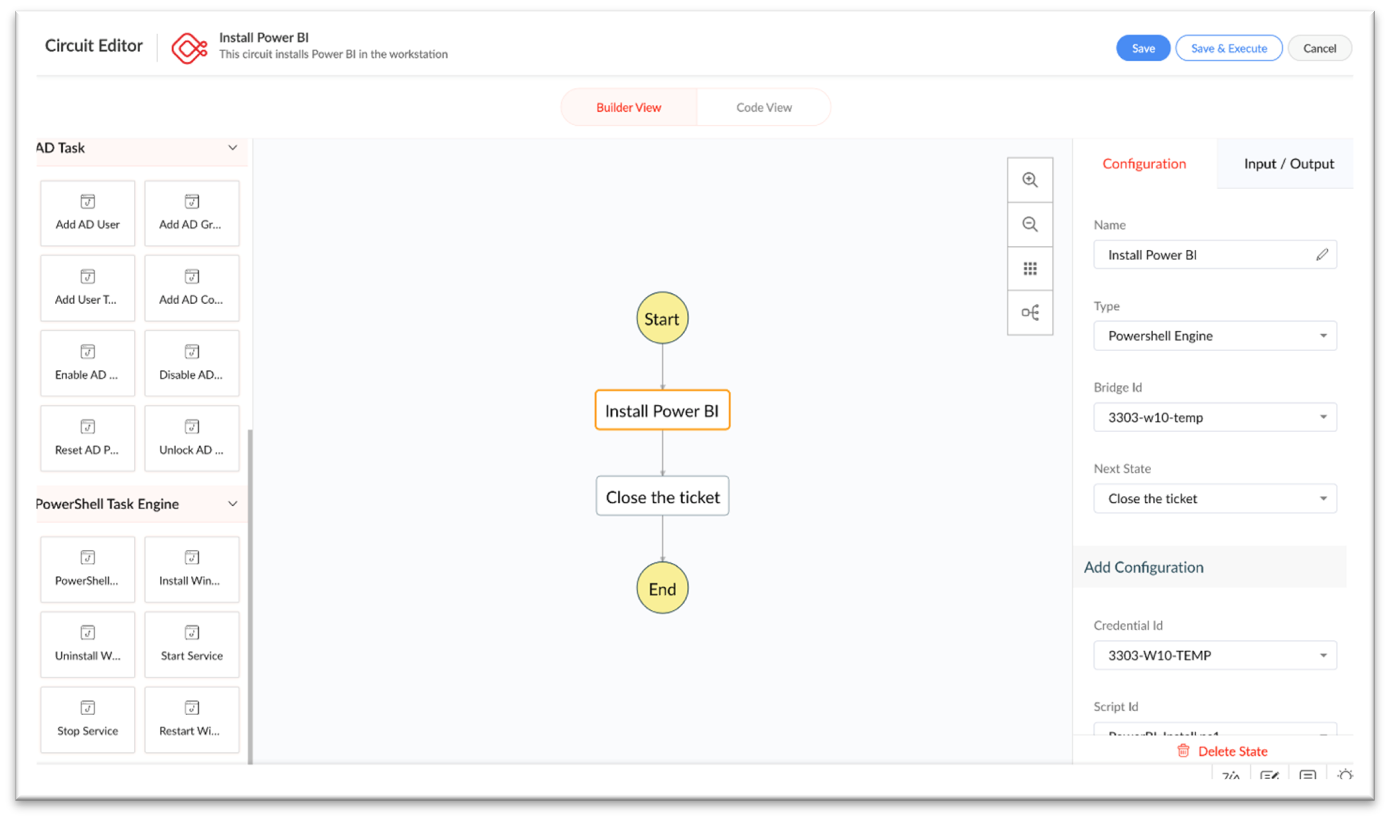Click the Save button
This screenshot has width=1390, height=820.
1143,48
